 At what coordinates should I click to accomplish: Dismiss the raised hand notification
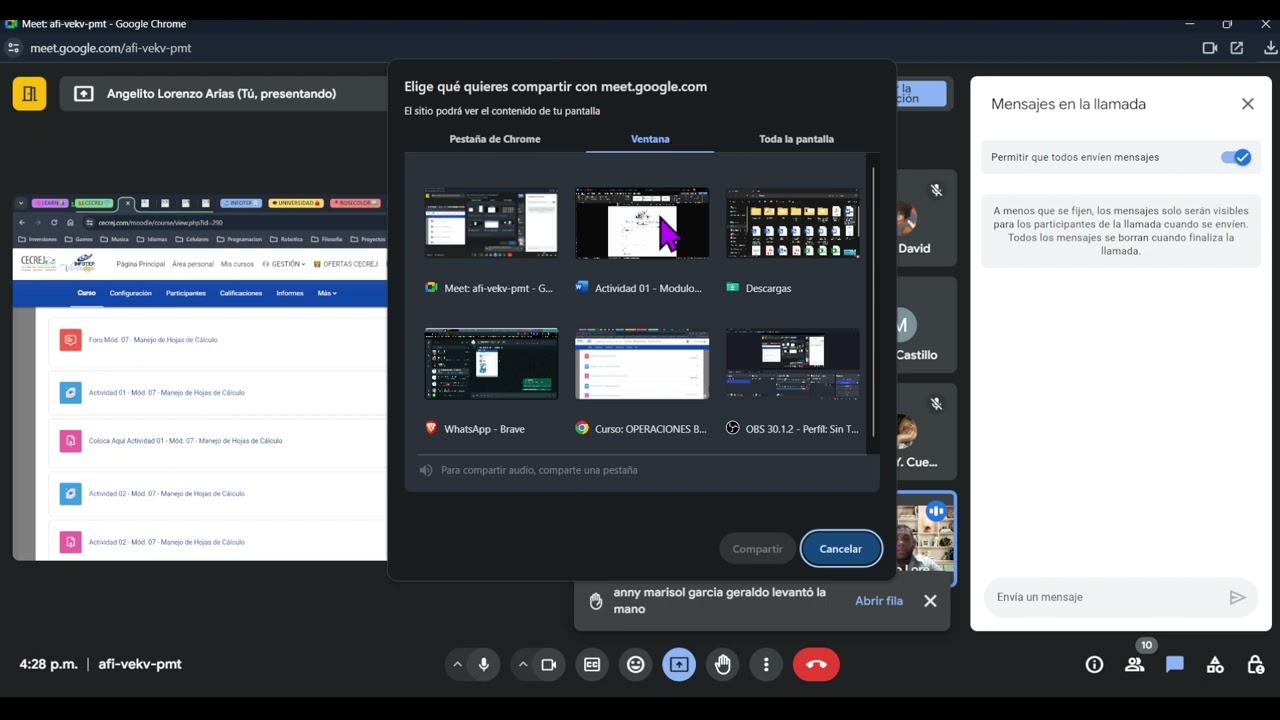[x=930, y=601]
